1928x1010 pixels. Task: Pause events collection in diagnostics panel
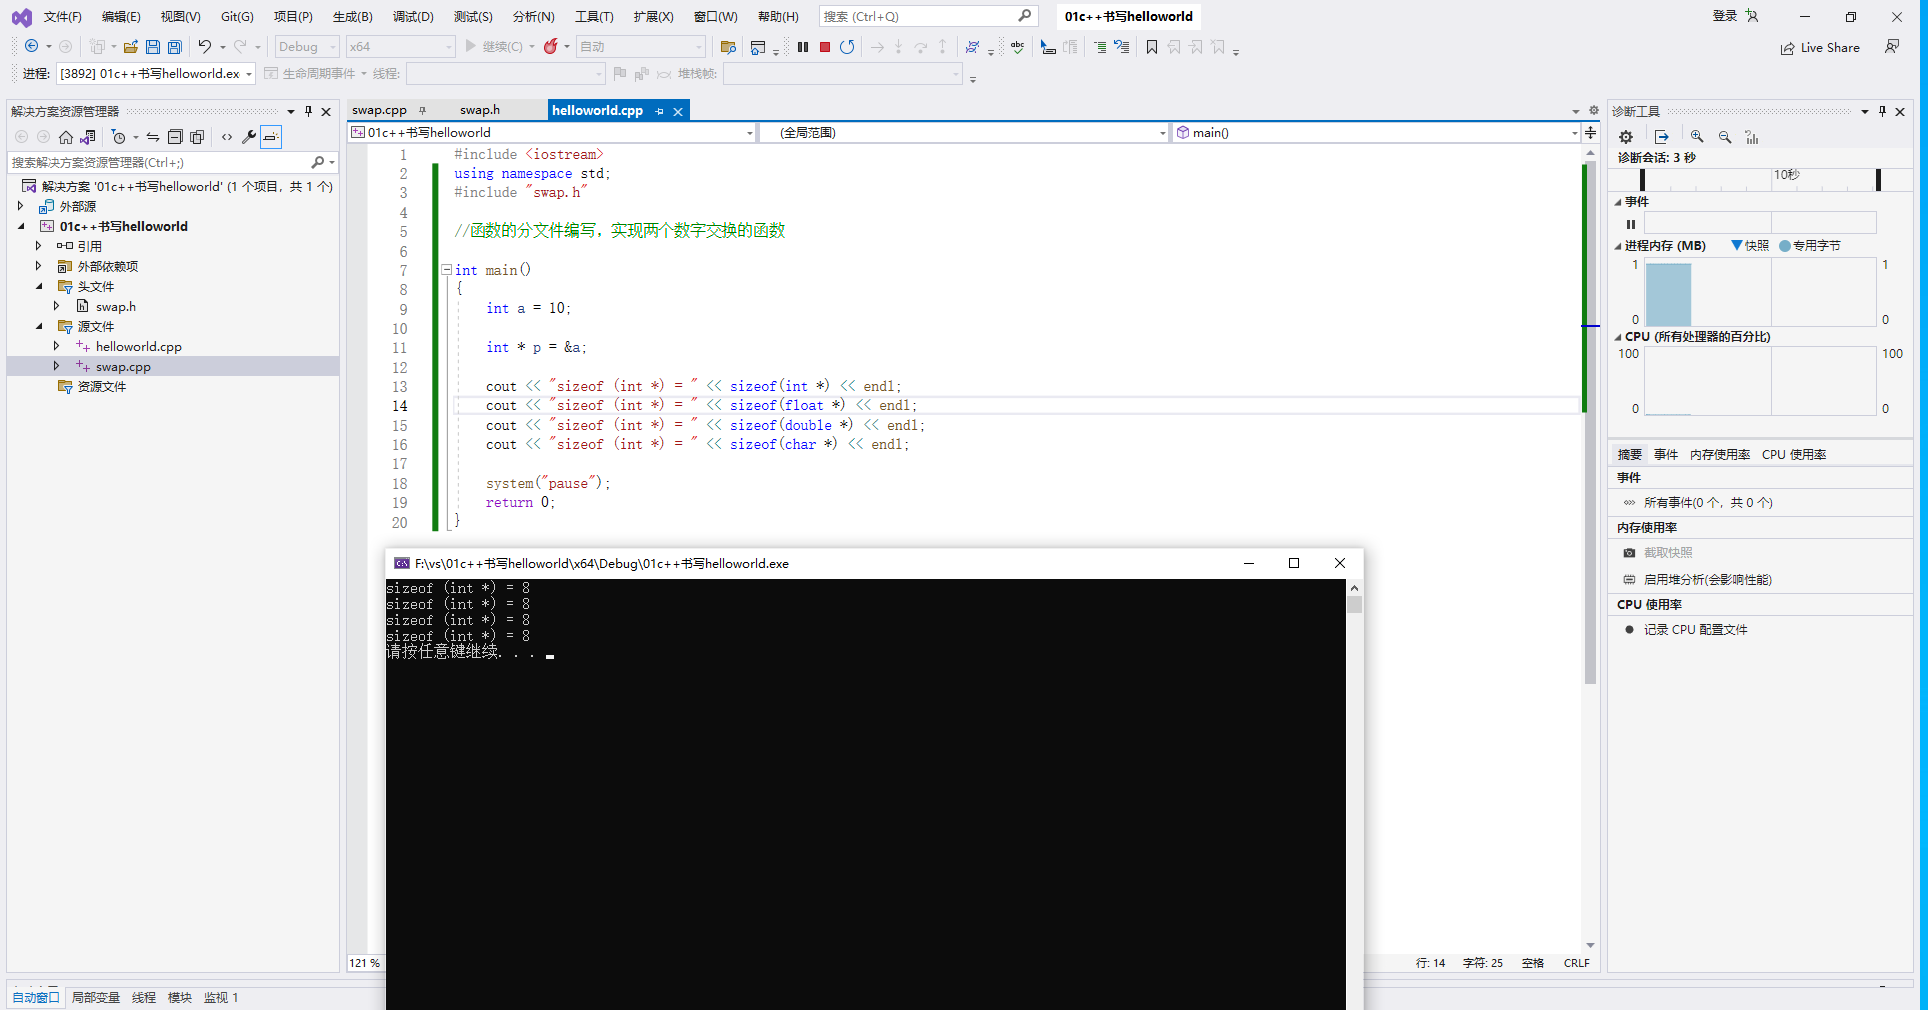click(x=1631, y=224)
